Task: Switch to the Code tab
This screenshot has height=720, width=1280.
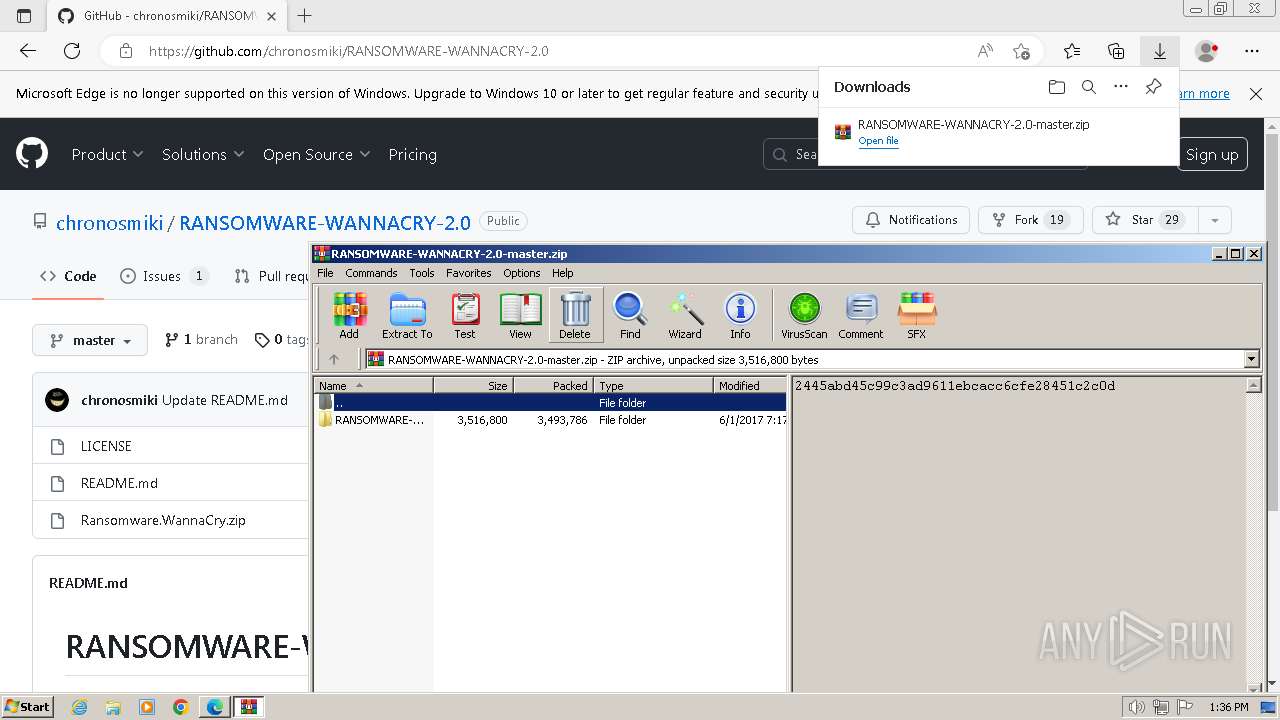Action: [68, 276]
